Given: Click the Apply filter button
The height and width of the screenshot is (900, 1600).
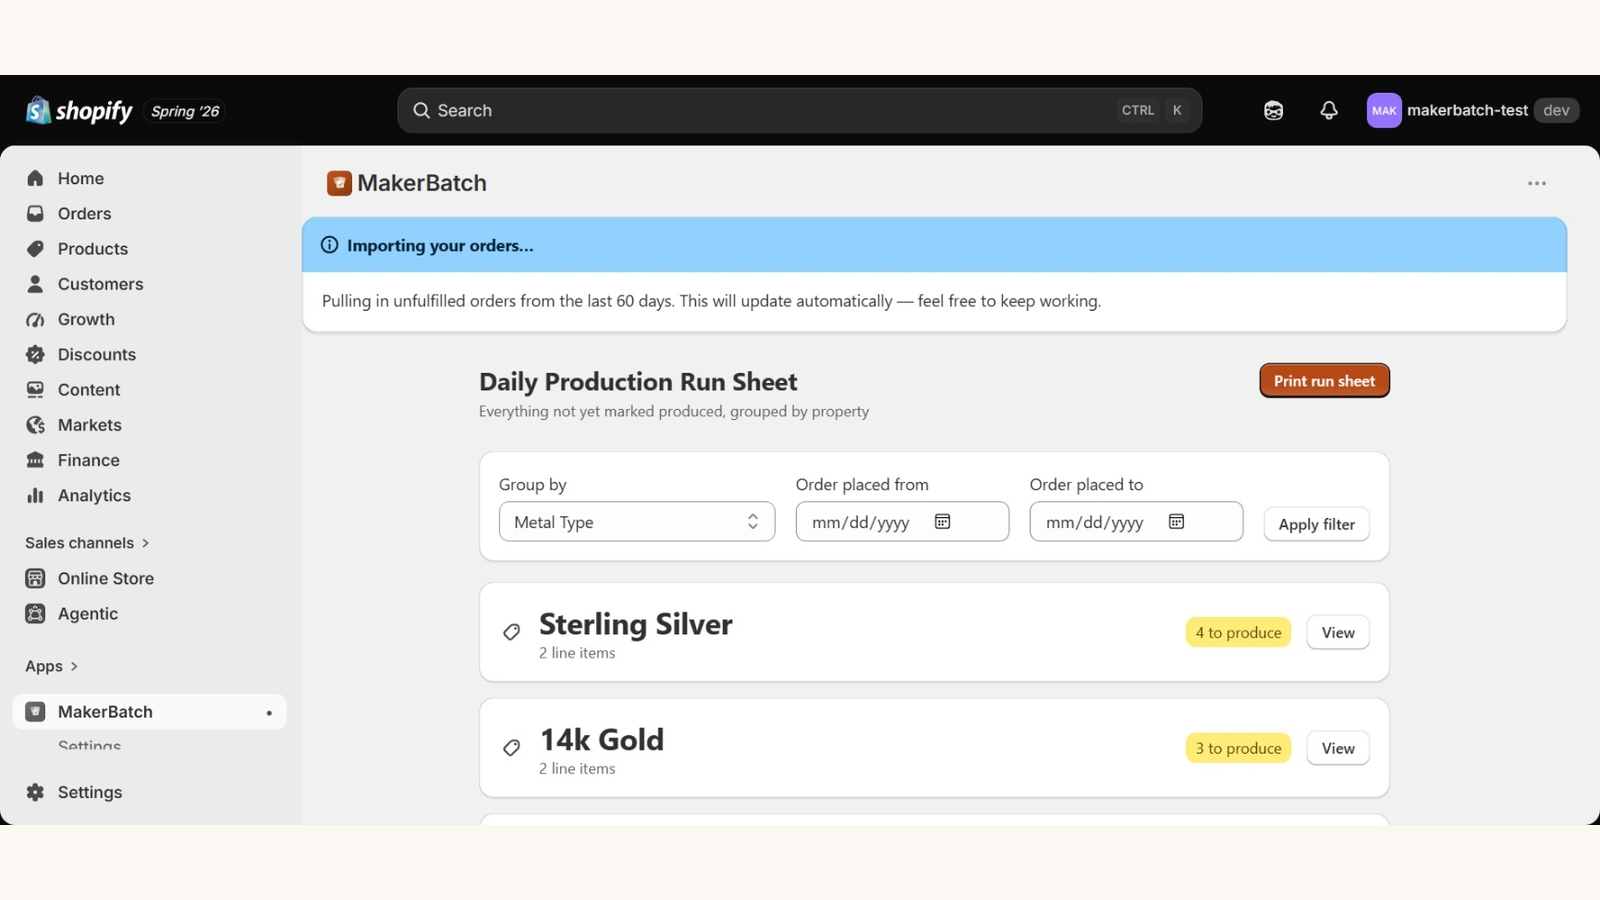Looking at the screenshot, I should (x=1316, y=524).
